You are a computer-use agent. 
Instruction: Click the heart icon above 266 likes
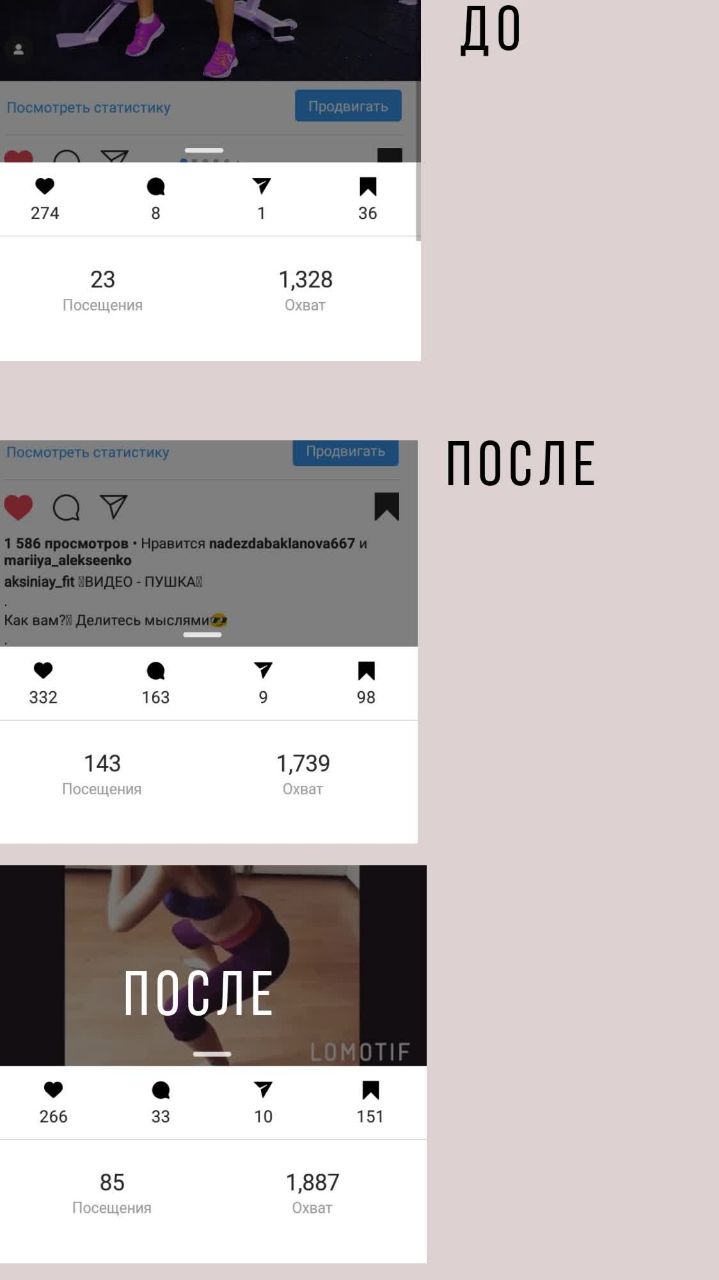[x=53, y=1090]
